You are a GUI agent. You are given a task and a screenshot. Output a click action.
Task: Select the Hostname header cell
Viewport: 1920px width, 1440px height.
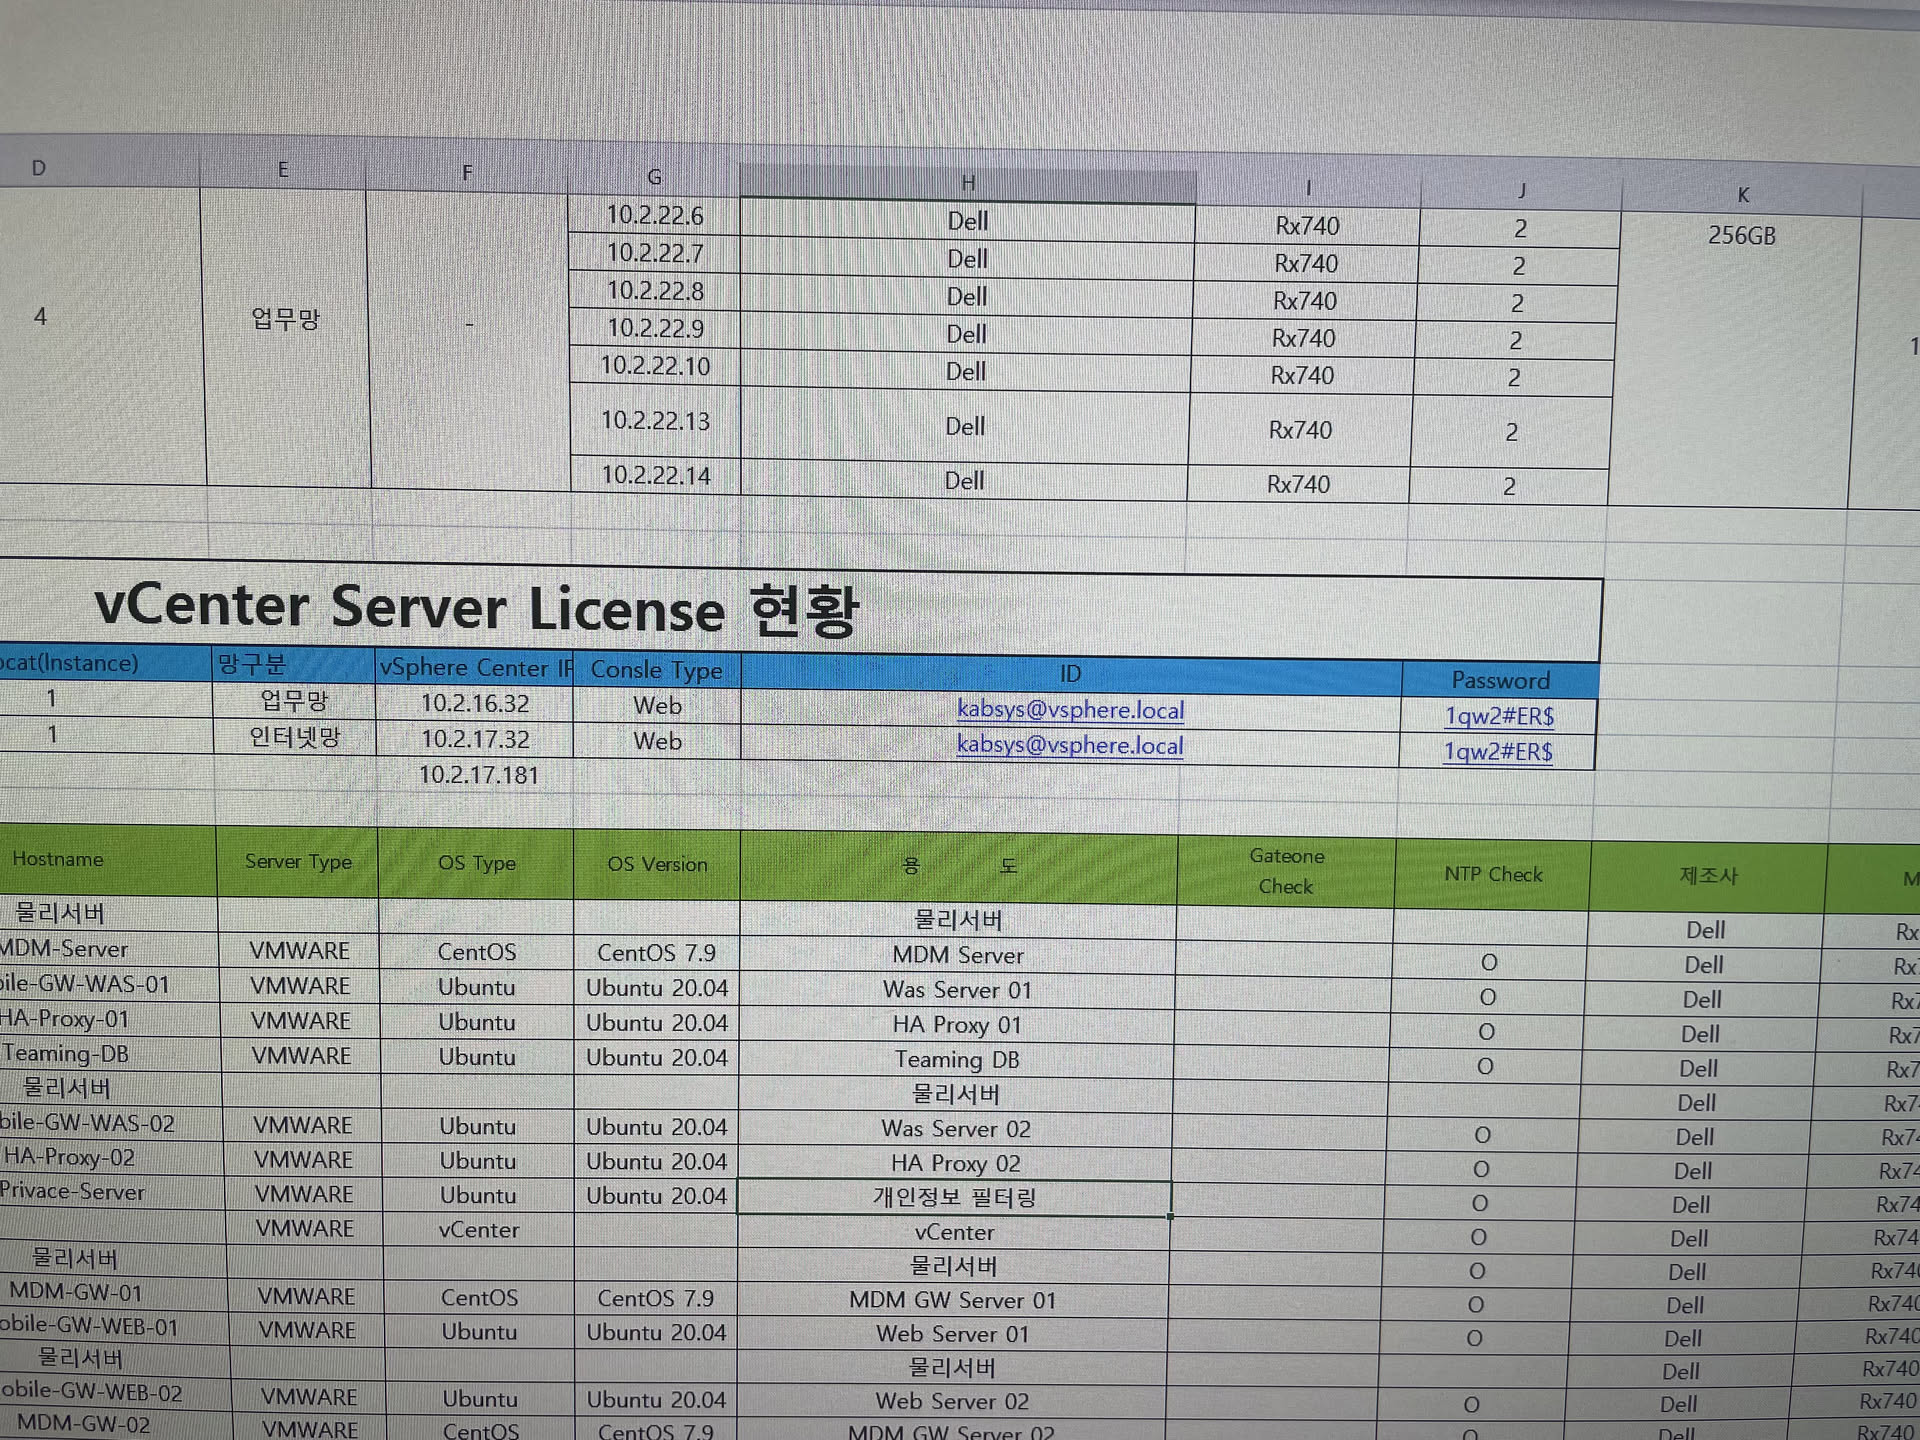(58, 859)
